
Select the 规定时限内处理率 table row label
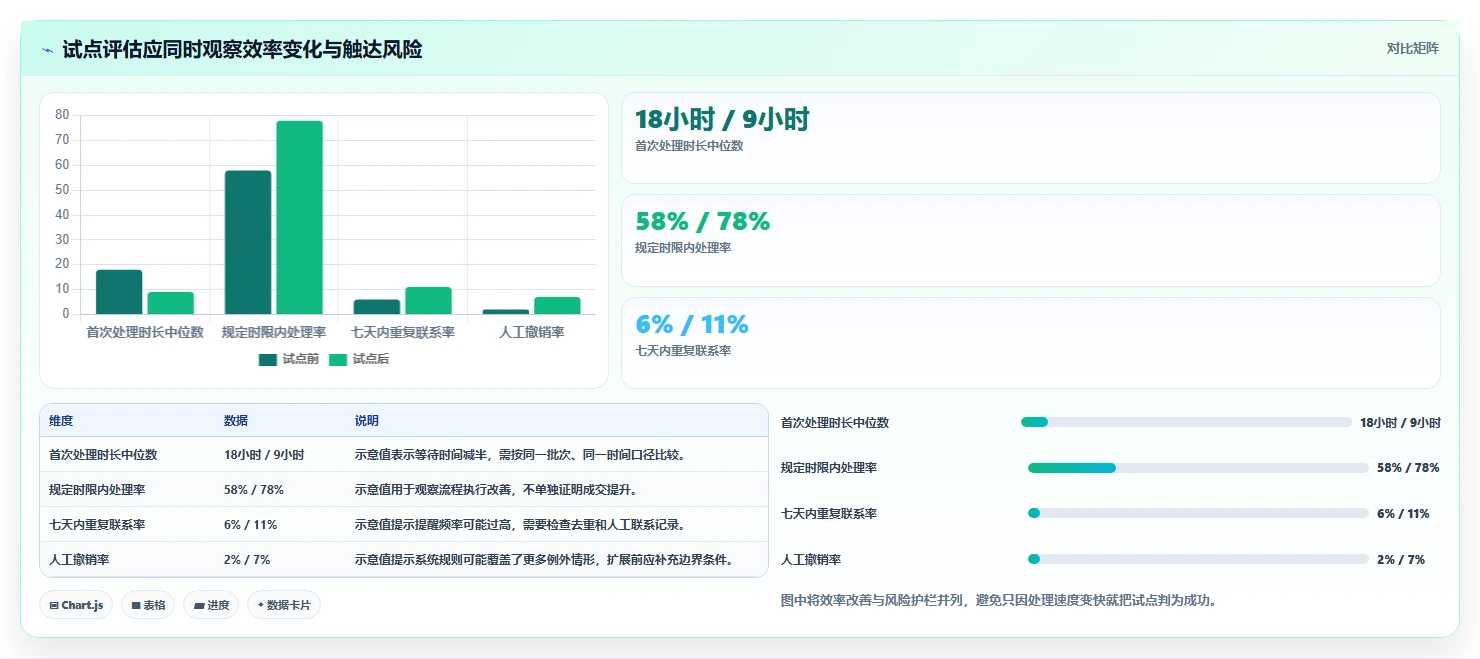97,490
